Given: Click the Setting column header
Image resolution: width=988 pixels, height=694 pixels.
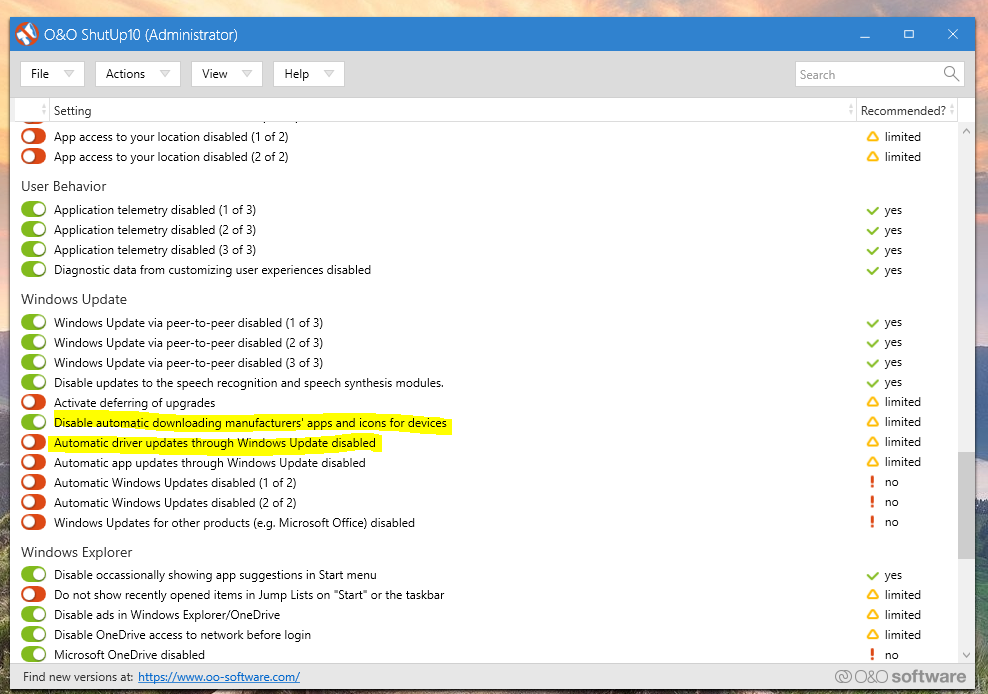Looking at the screenshot, I should [452, 110].
